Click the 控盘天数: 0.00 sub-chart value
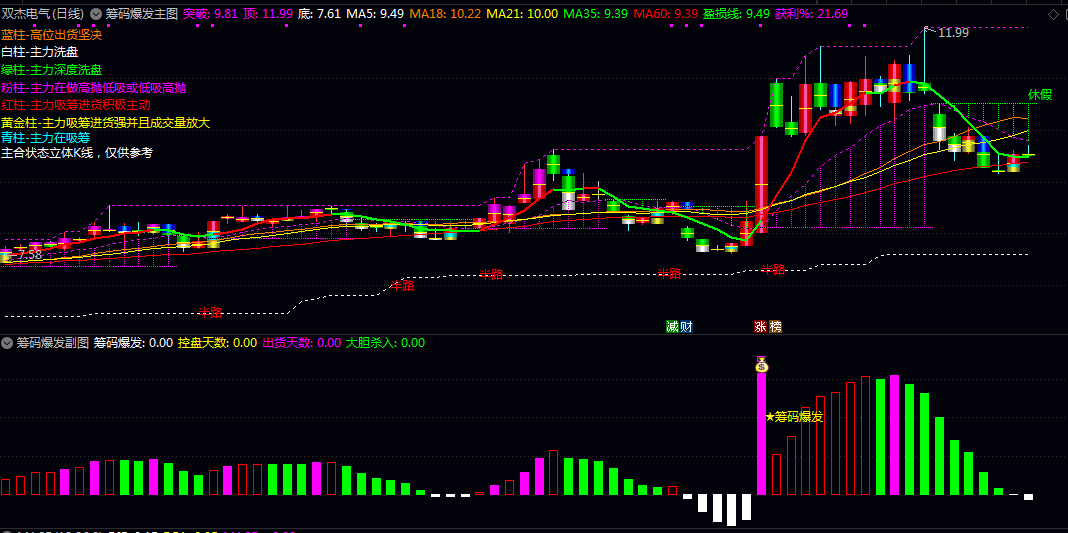Image resolution: width=1068 pixels, height=533 pixels. click(217, 342)
